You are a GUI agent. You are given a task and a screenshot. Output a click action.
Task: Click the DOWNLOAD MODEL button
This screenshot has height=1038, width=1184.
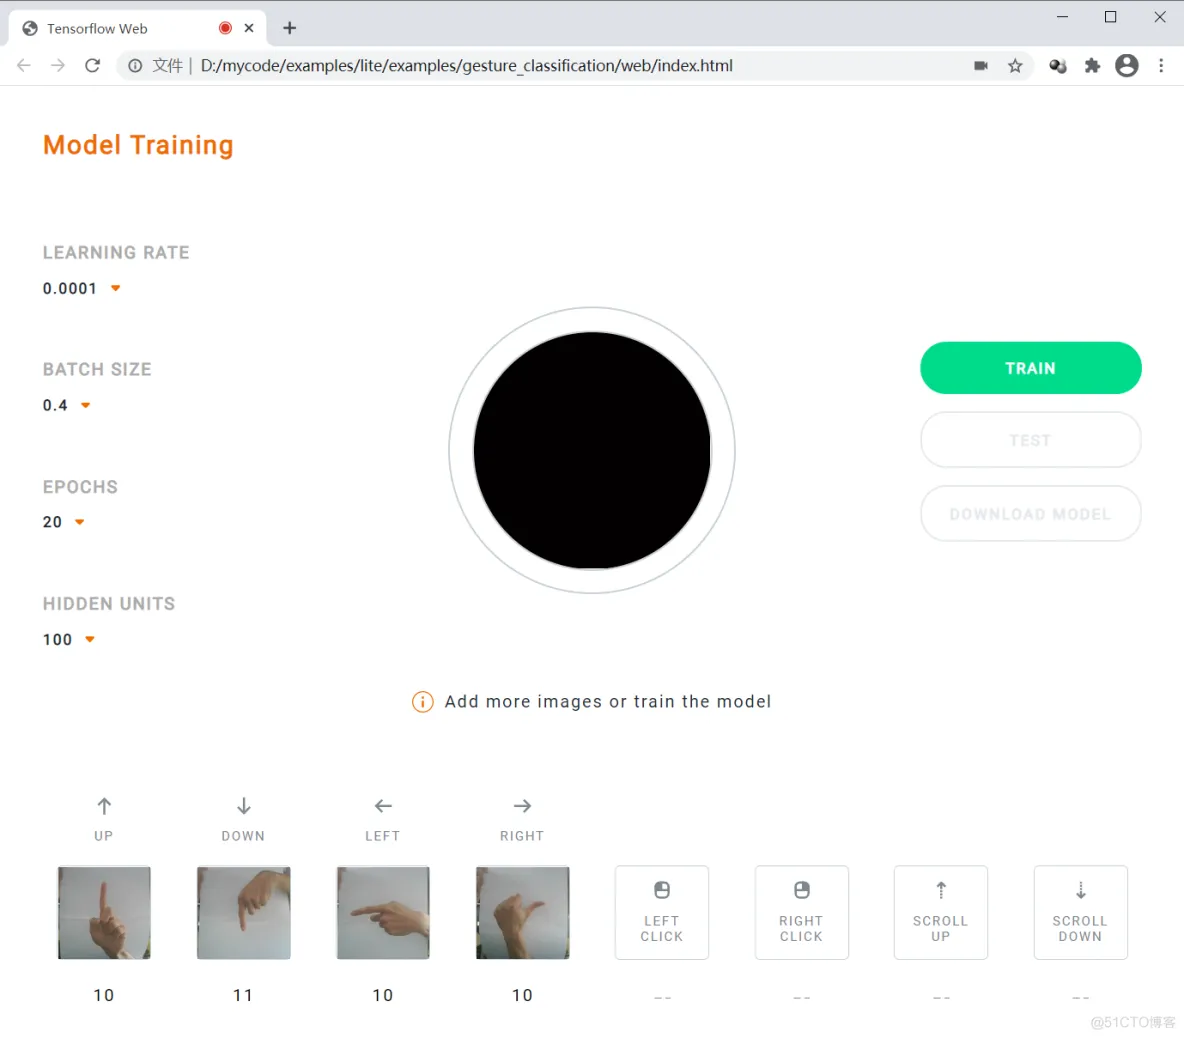coord(1031,514)
